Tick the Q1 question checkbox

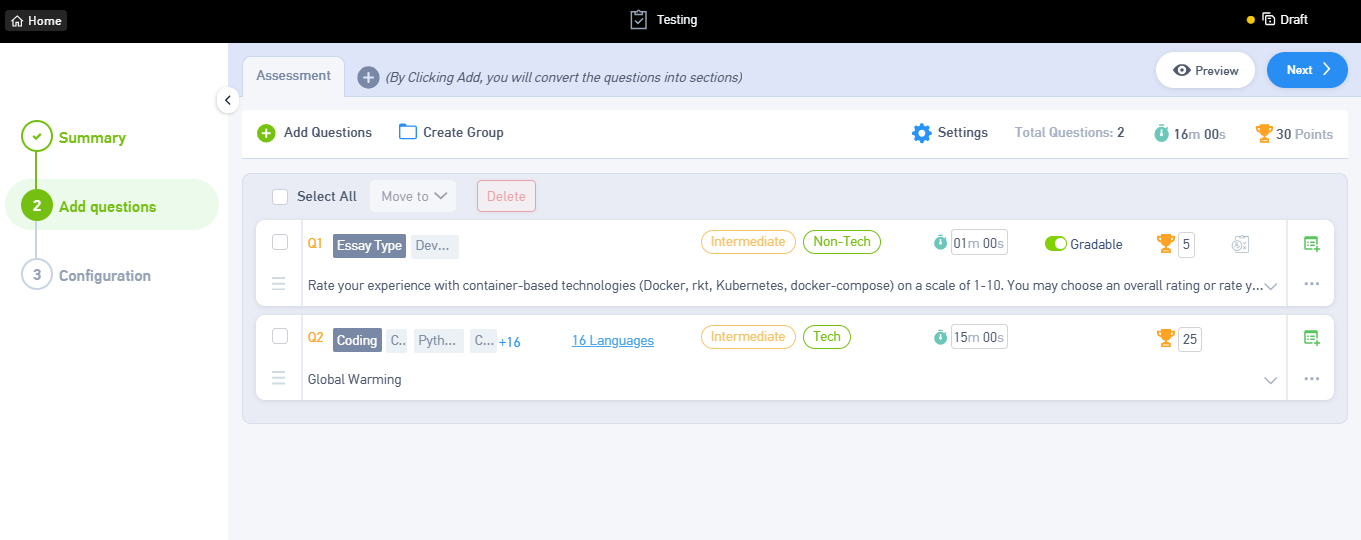pyautogui.click(x=280, y=242)
